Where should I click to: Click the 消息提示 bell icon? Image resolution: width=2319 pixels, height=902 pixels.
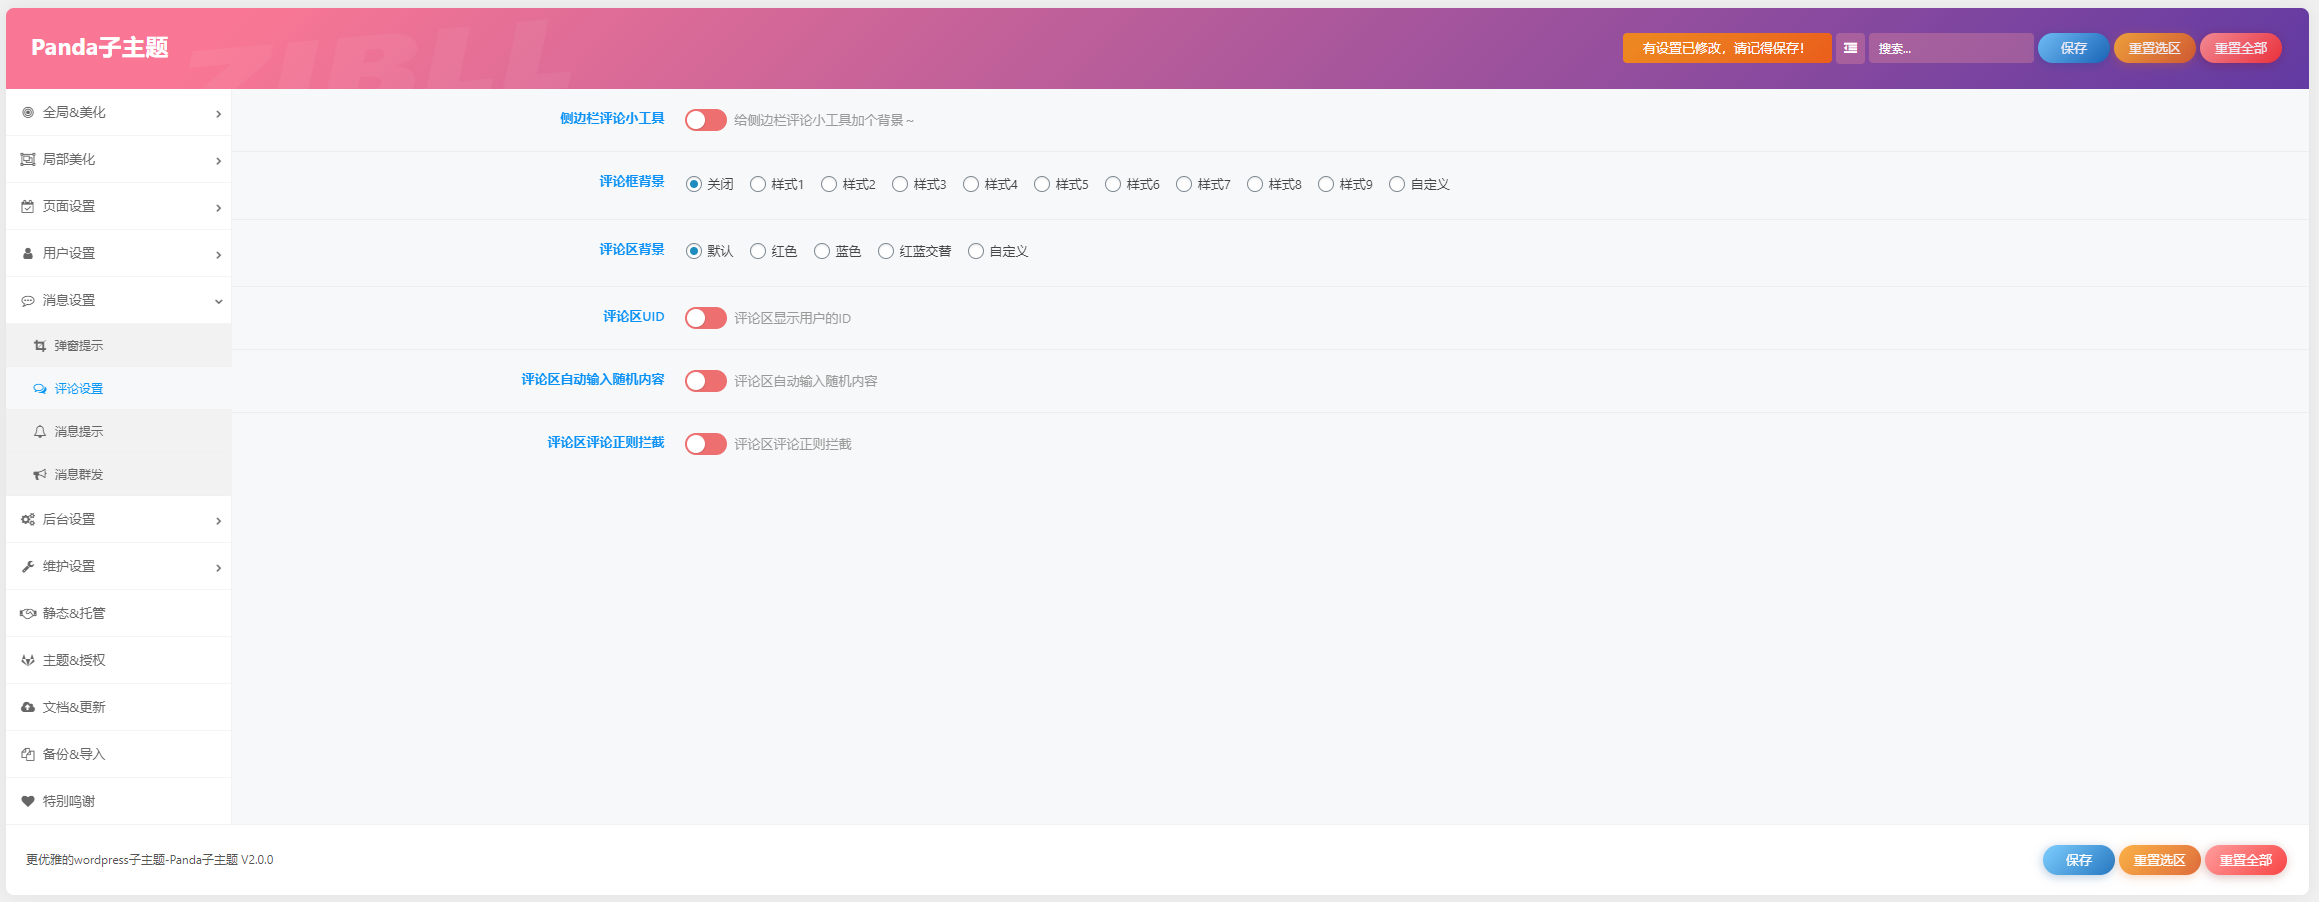point(40,431)
